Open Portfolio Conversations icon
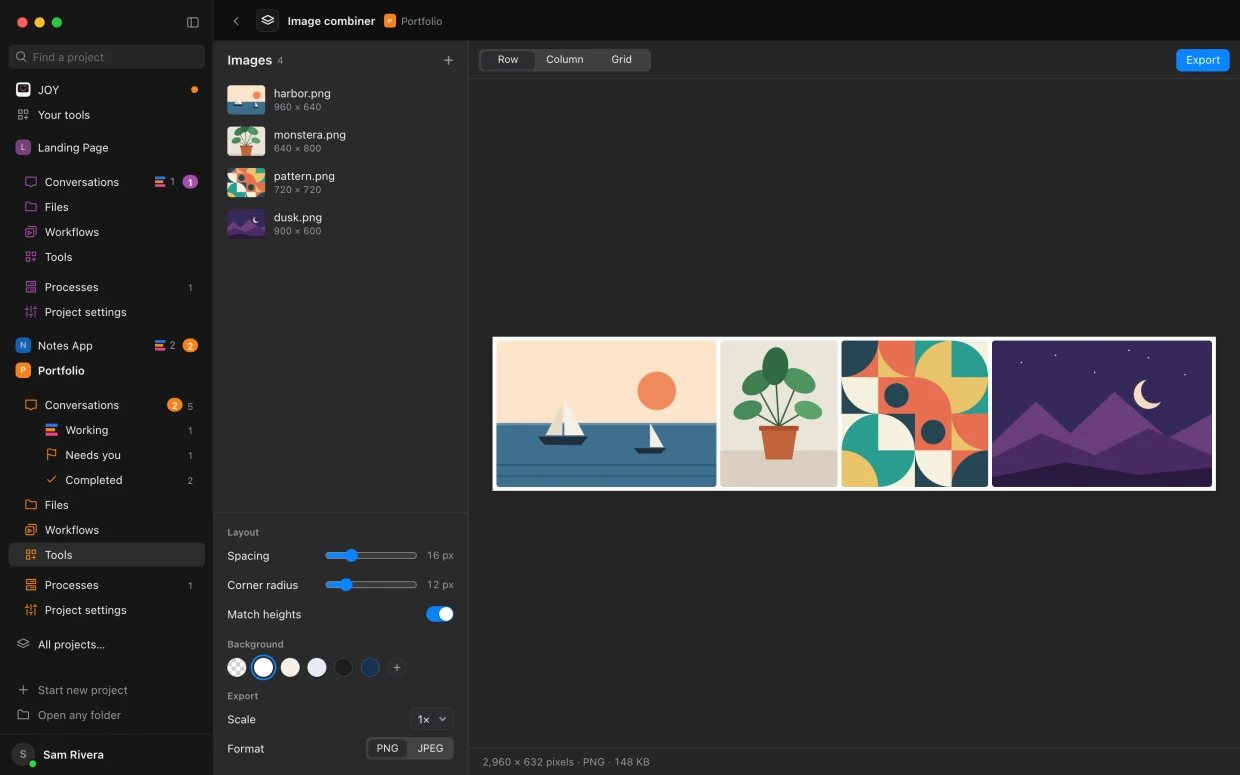 pyautogui.click(x=31, y=405)
